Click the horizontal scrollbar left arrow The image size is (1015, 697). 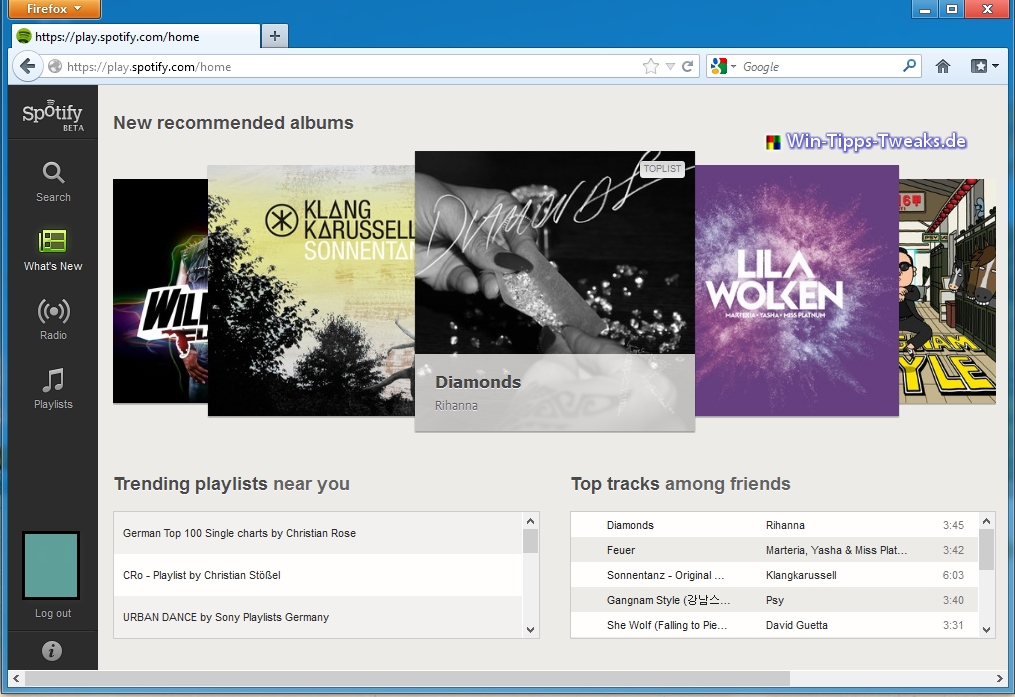pos(17,679)
